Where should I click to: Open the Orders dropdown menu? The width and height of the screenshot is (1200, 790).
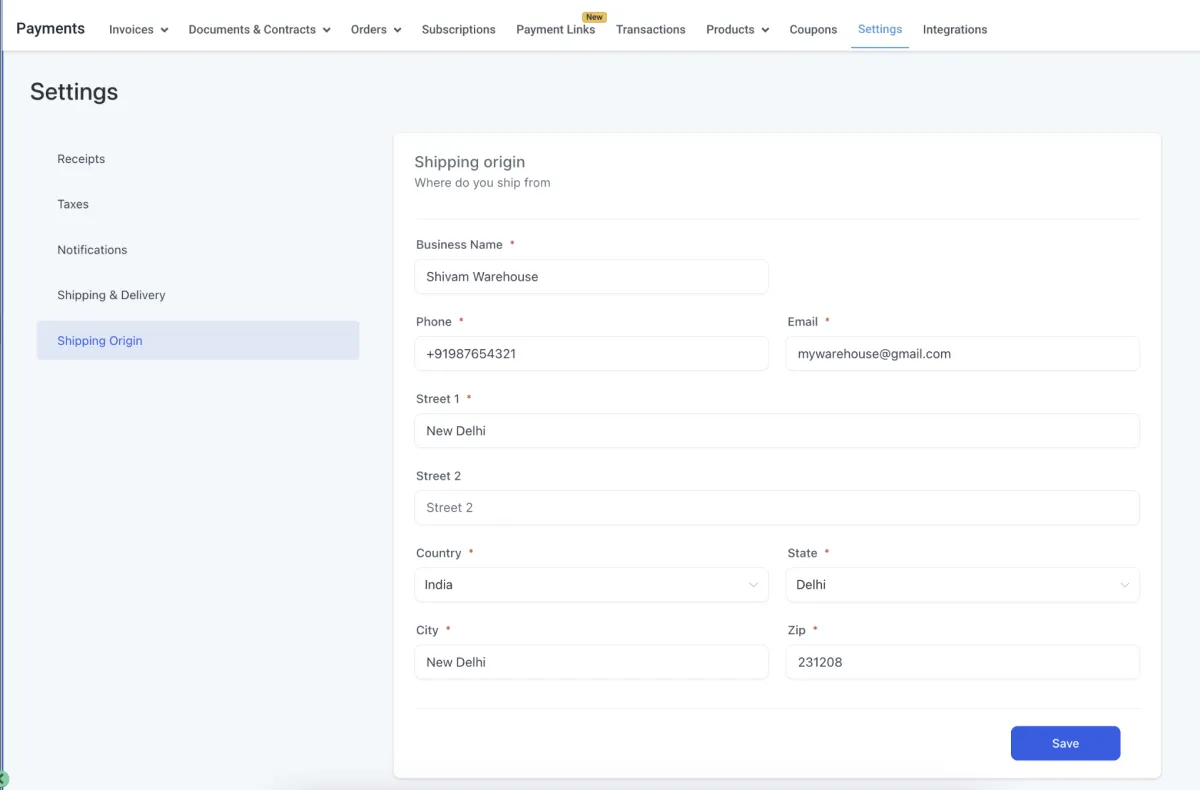coord(376,30)
